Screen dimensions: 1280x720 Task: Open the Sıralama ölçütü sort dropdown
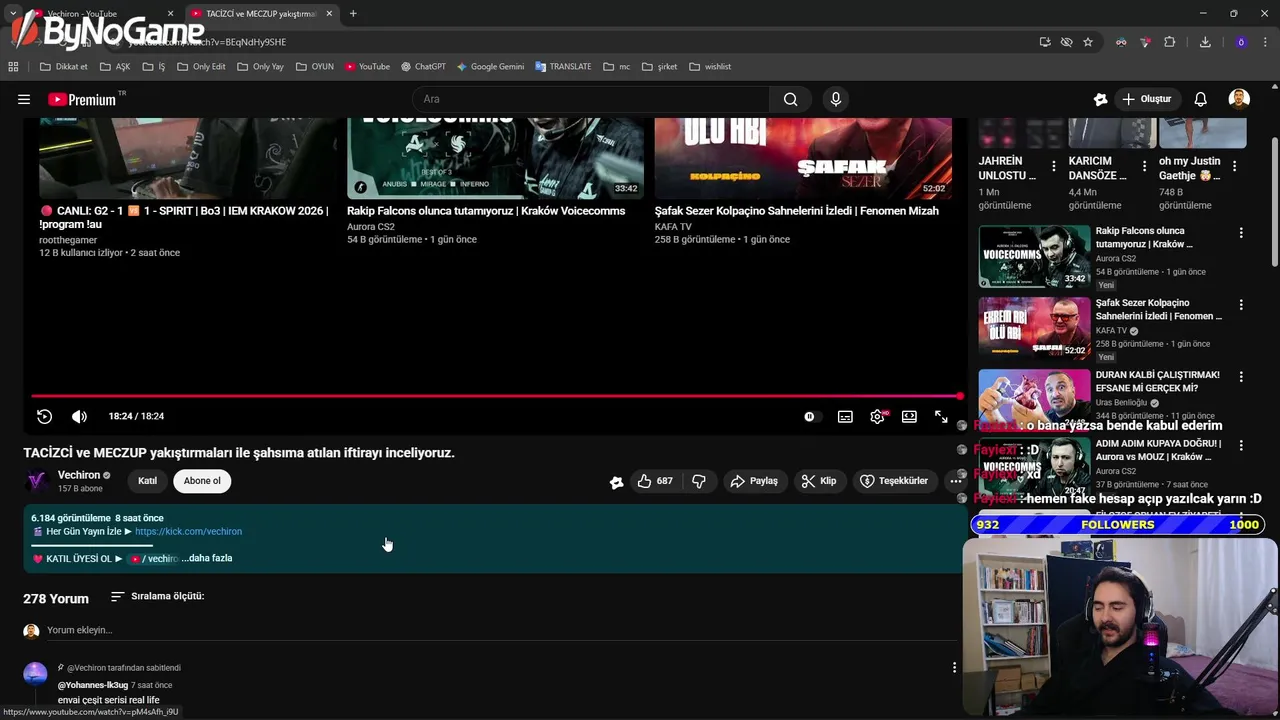point(157,596)
